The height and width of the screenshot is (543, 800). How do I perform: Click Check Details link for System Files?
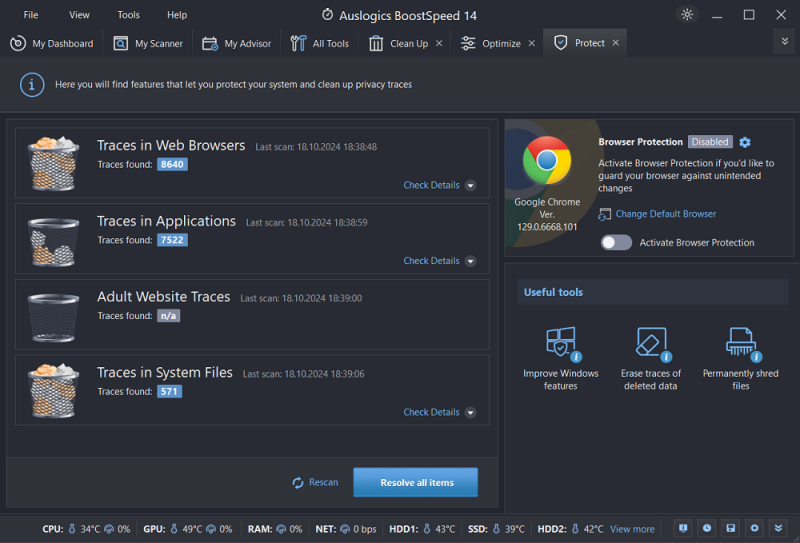coord(431,412)
